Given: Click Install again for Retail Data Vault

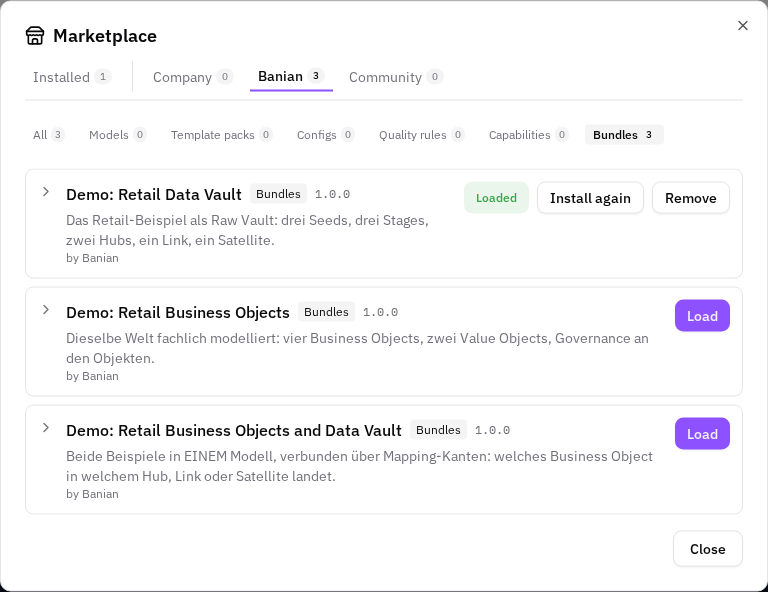Looking at the screenshot, I should click(590, 198).
